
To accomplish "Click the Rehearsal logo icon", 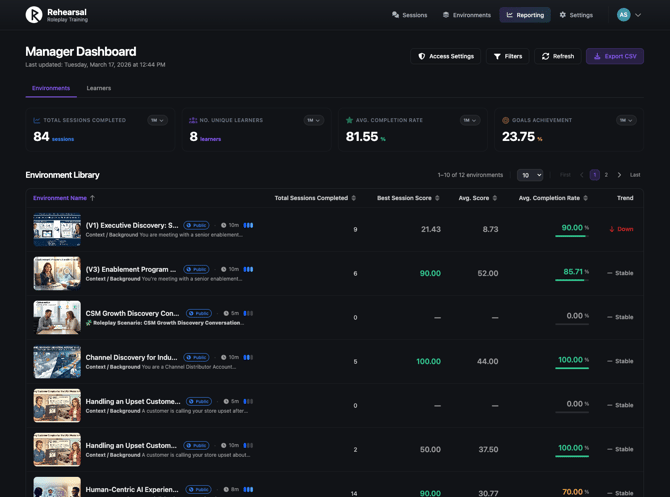I will (34, 15).
